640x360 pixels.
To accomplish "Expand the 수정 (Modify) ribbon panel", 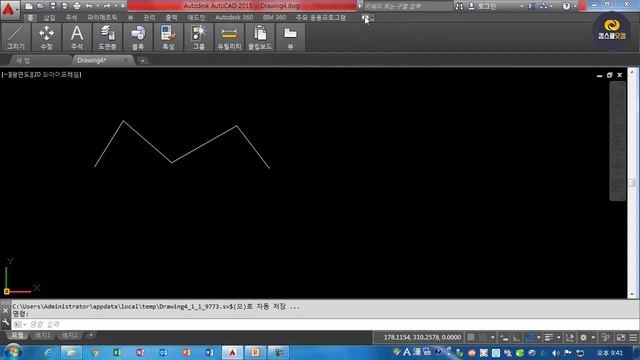I will click(46, 37).
